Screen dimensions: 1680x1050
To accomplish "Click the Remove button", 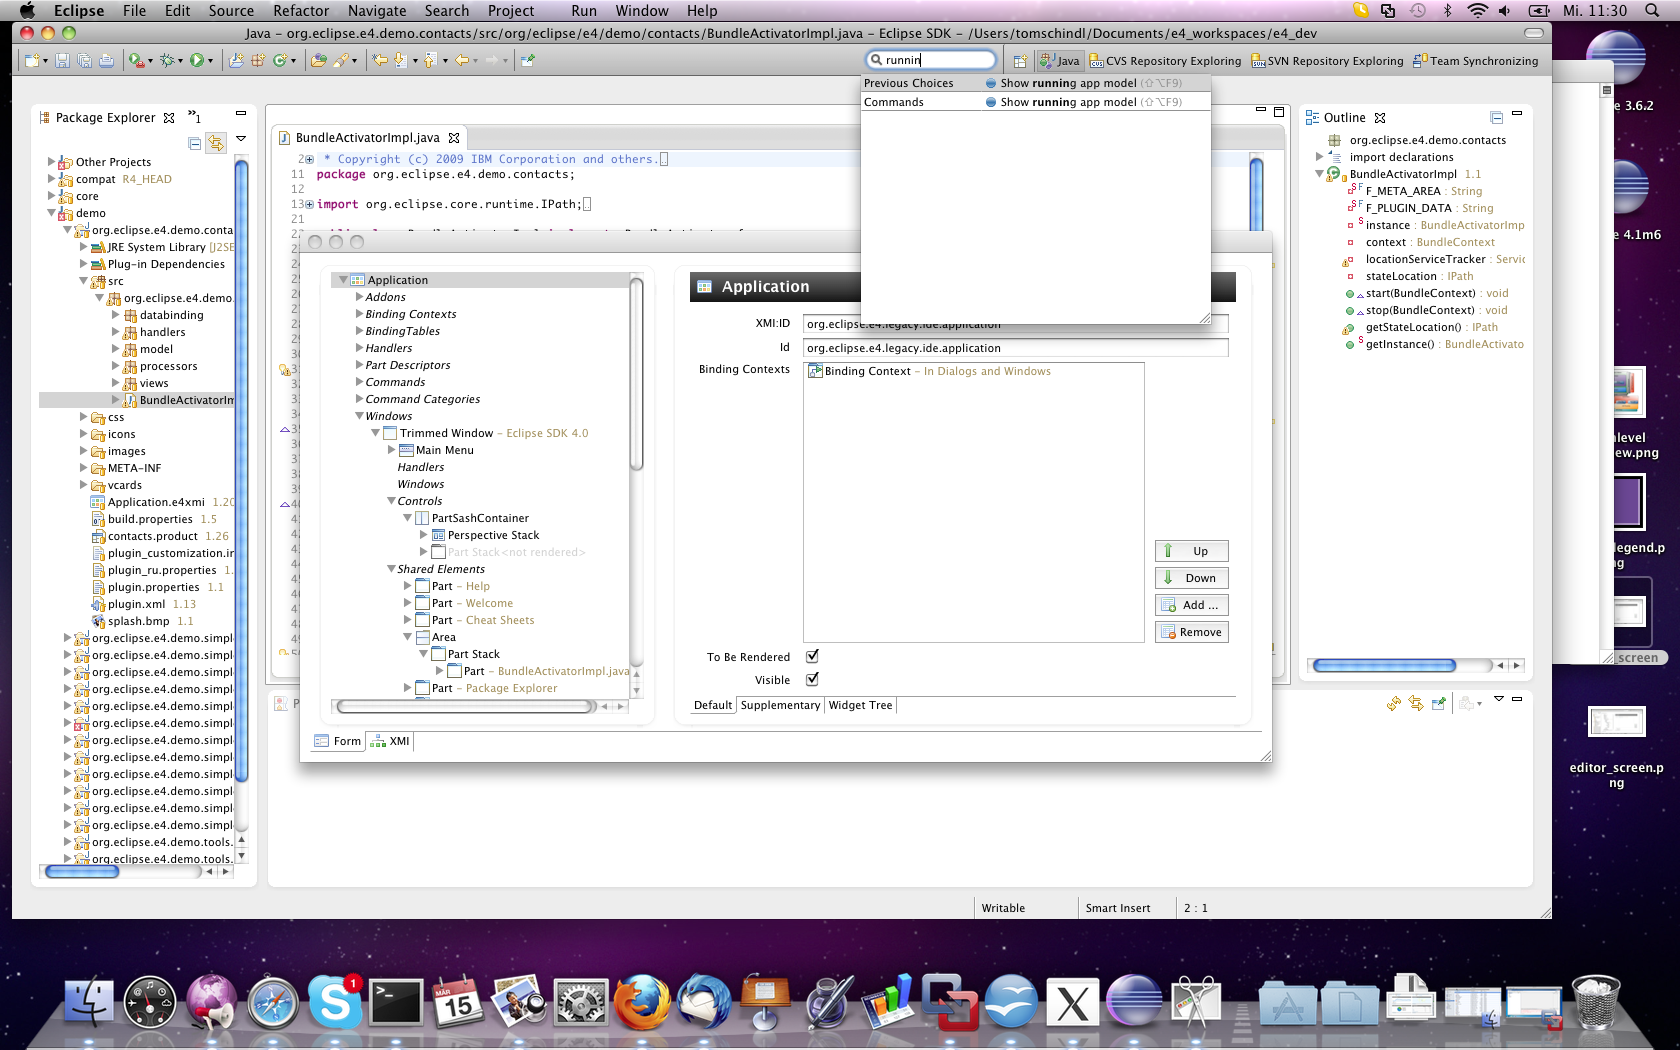I will (x=1191, y=632).
